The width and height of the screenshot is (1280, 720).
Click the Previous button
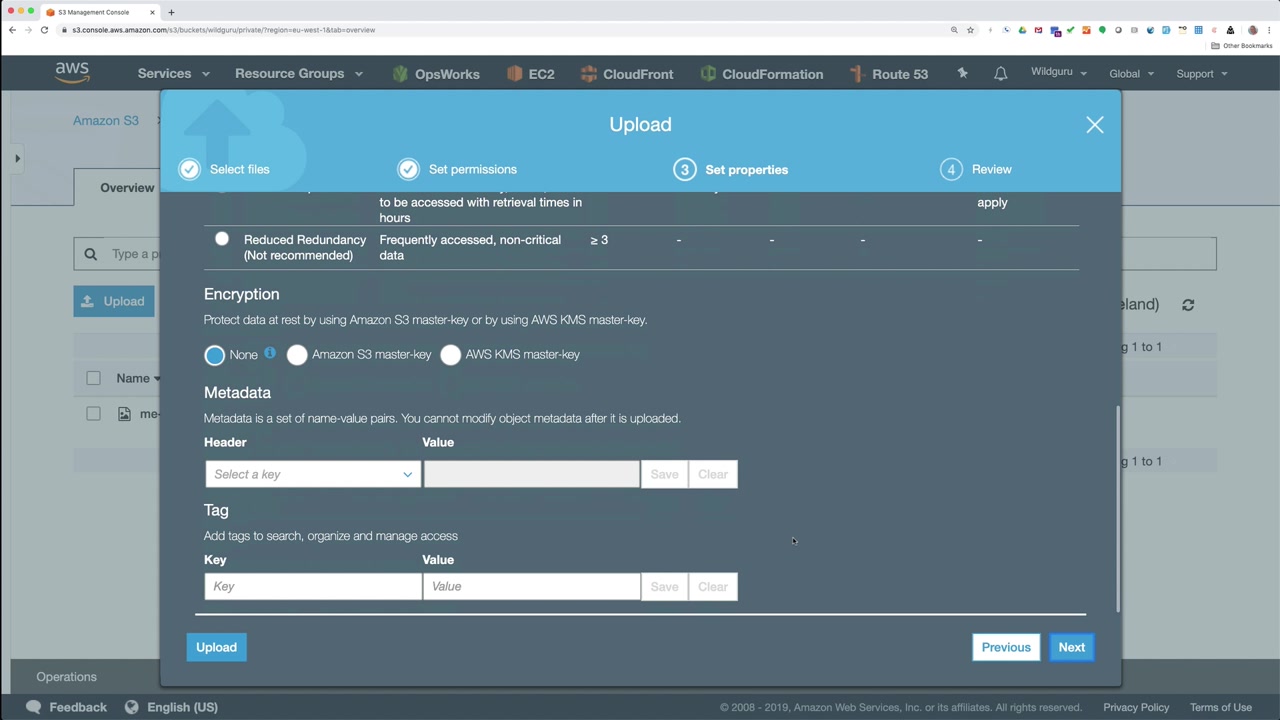(1006, 647)
